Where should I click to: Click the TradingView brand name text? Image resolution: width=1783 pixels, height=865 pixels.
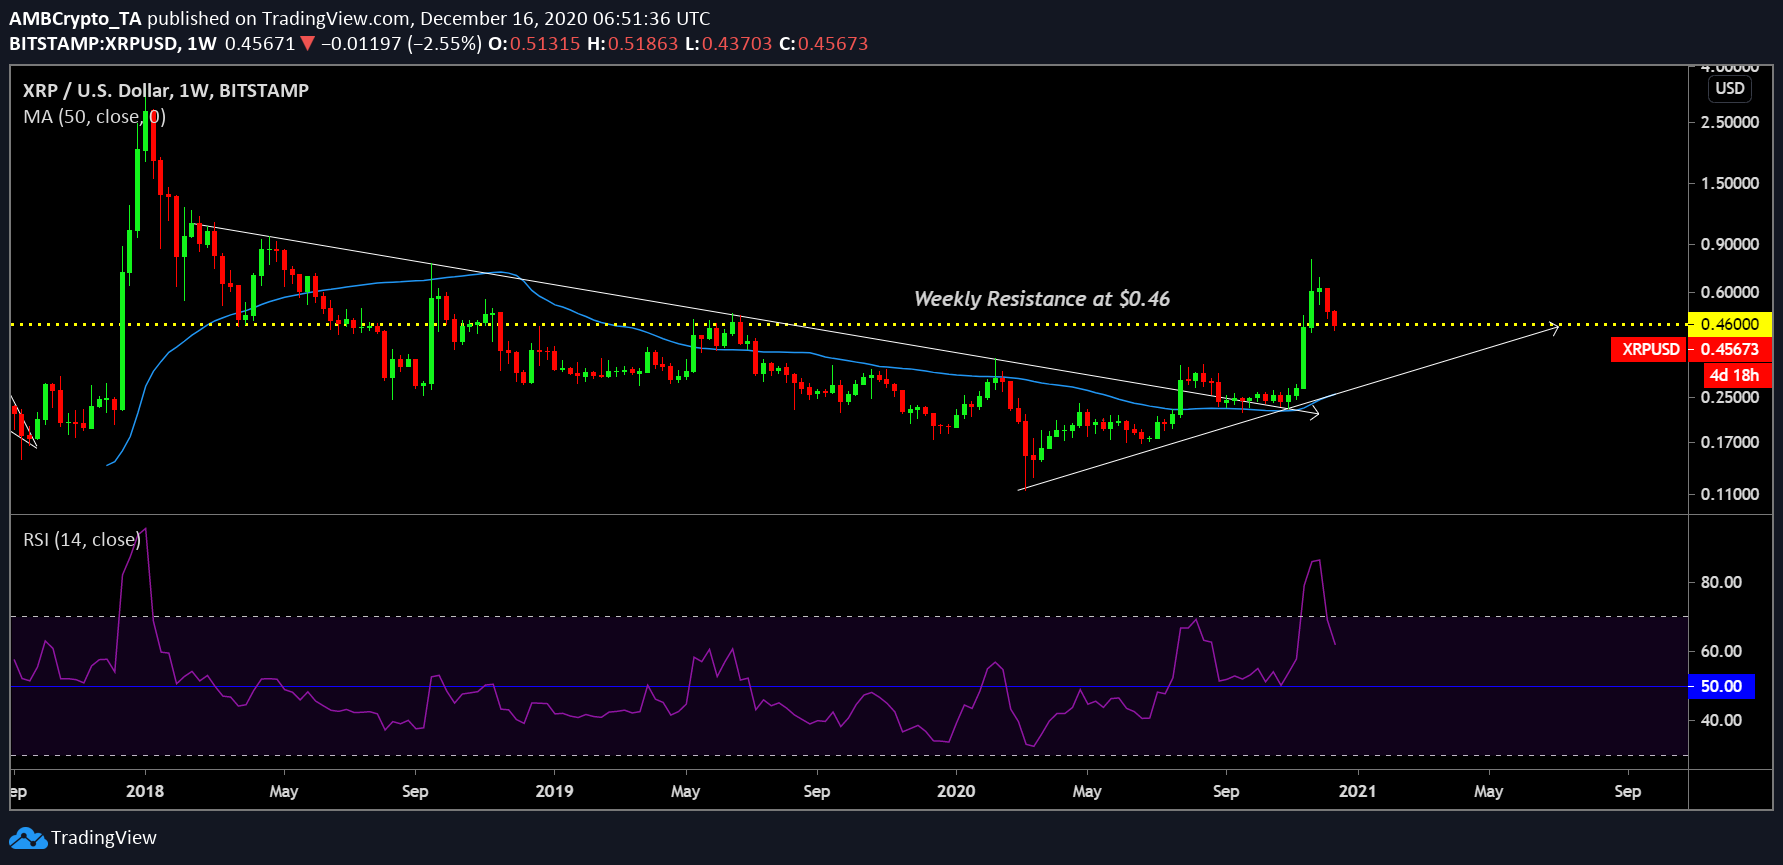click(104, 838)
